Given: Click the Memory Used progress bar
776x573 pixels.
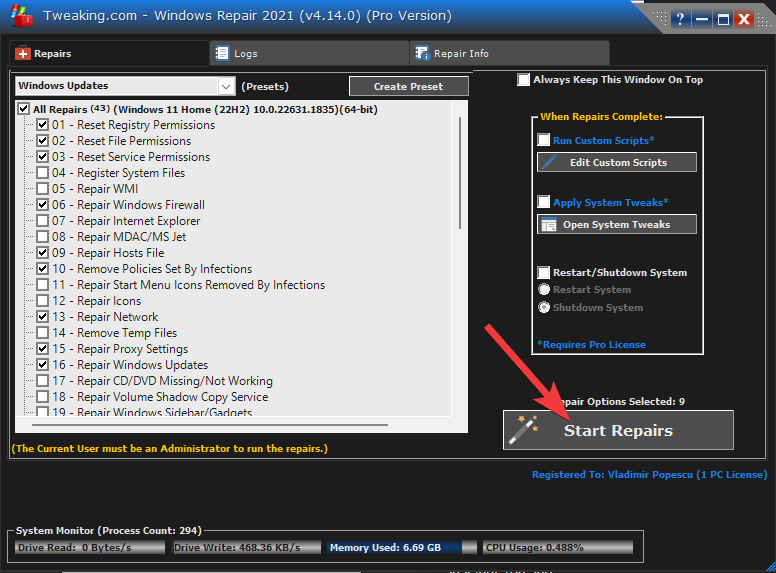Looking at the screenshot, I should (399, 548).
